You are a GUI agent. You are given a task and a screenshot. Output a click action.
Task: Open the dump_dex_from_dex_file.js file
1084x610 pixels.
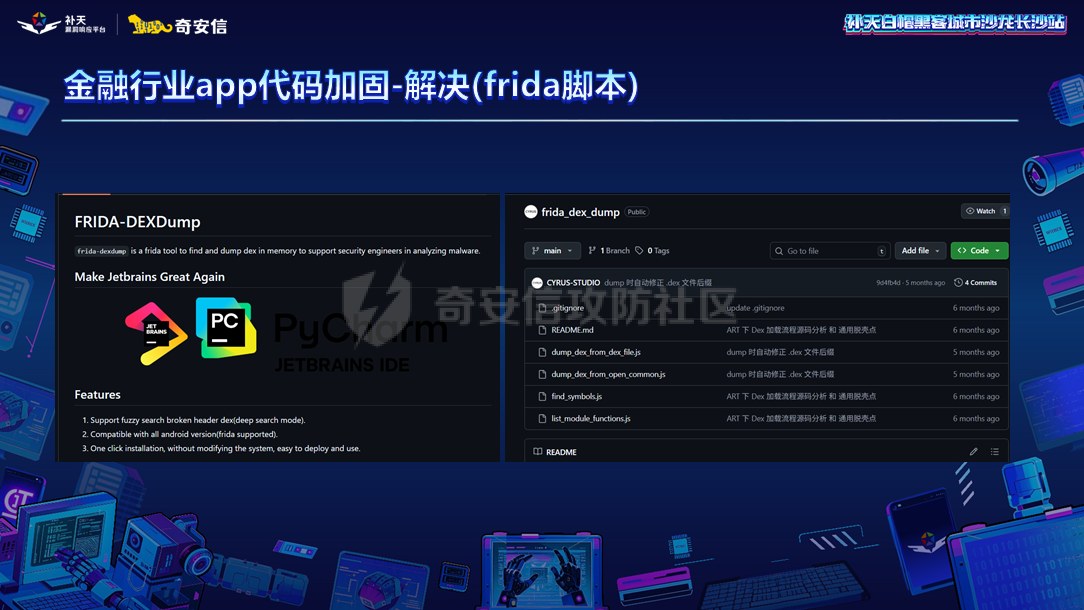click(597, 352)
